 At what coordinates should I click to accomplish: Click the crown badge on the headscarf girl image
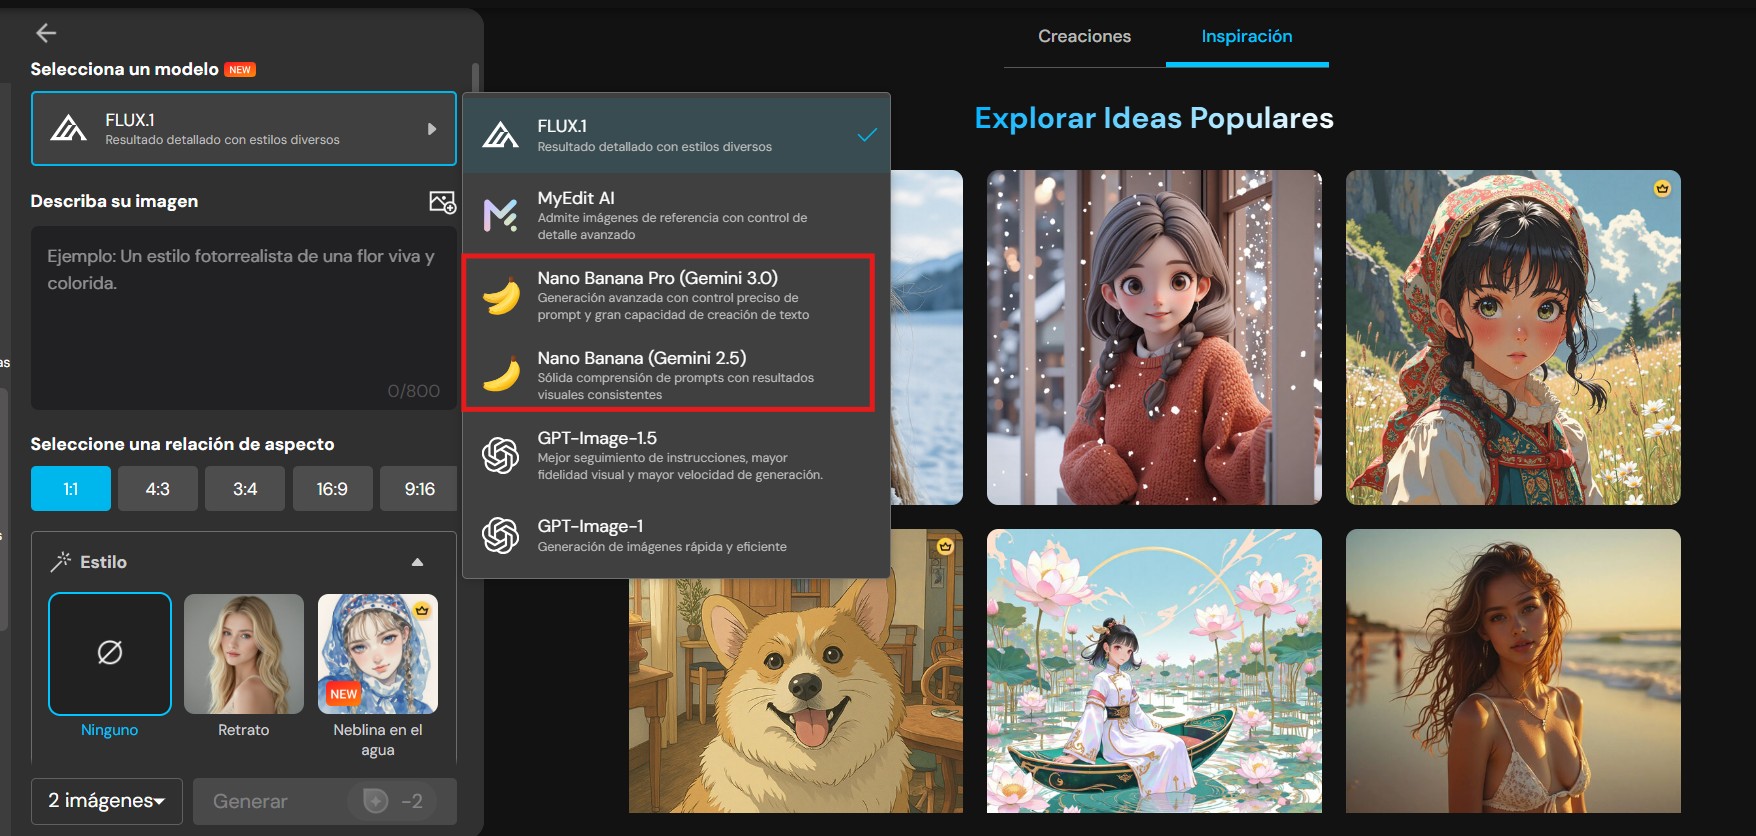[1662, 188]
